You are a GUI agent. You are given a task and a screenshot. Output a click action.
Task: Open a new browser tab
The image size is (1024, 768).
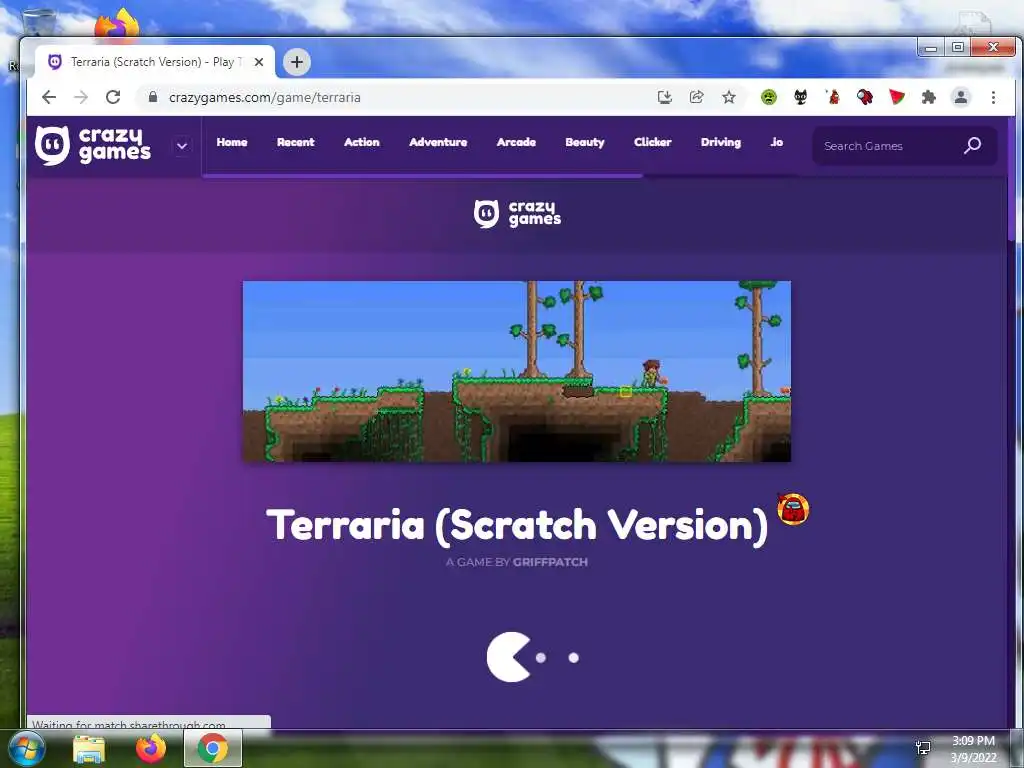[x=297, y=62]
